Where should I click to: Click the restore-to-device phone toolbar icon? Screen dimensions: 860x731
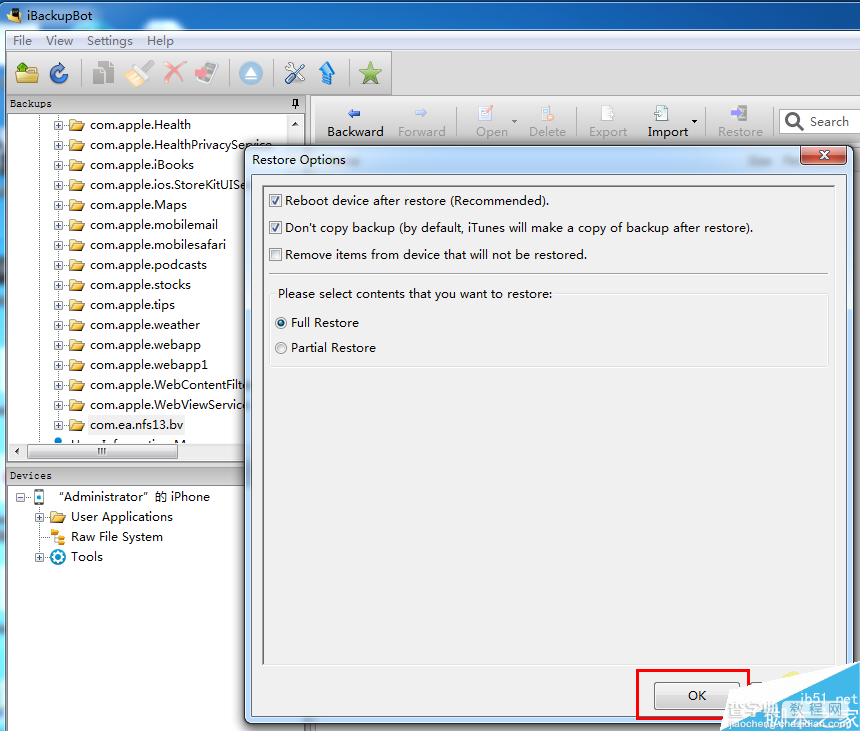207,73
